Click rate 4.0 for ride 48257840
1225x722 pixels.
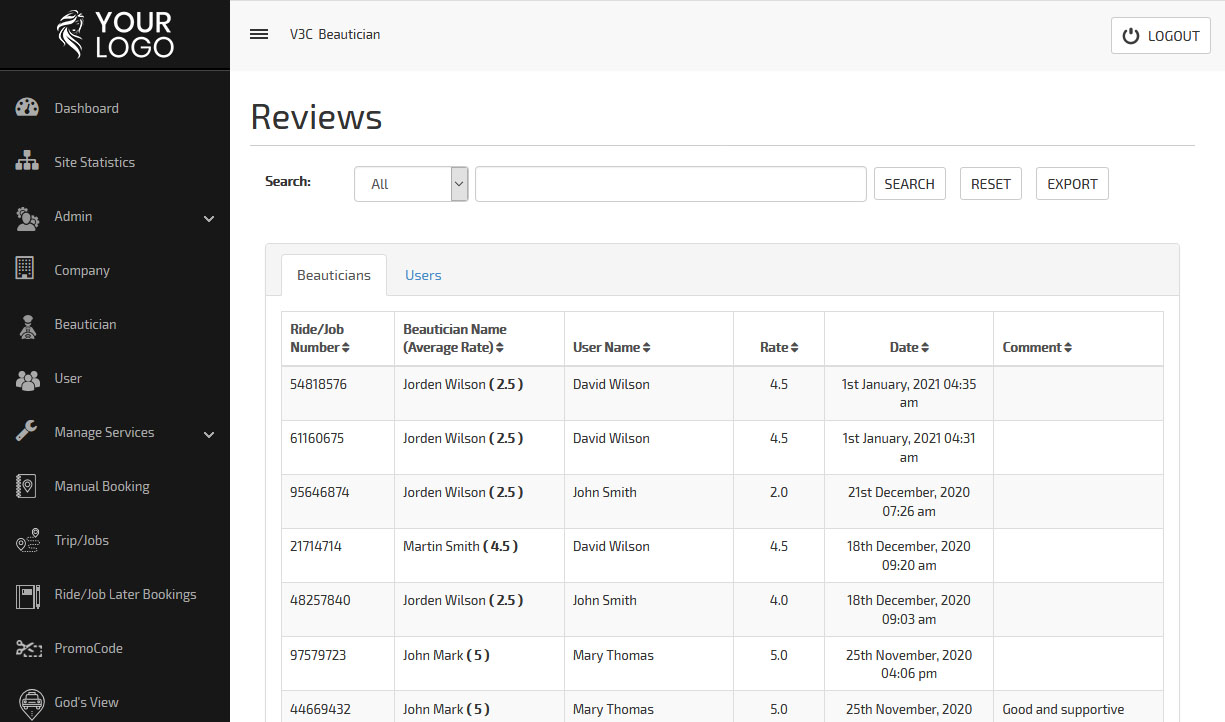coord(779,600)
